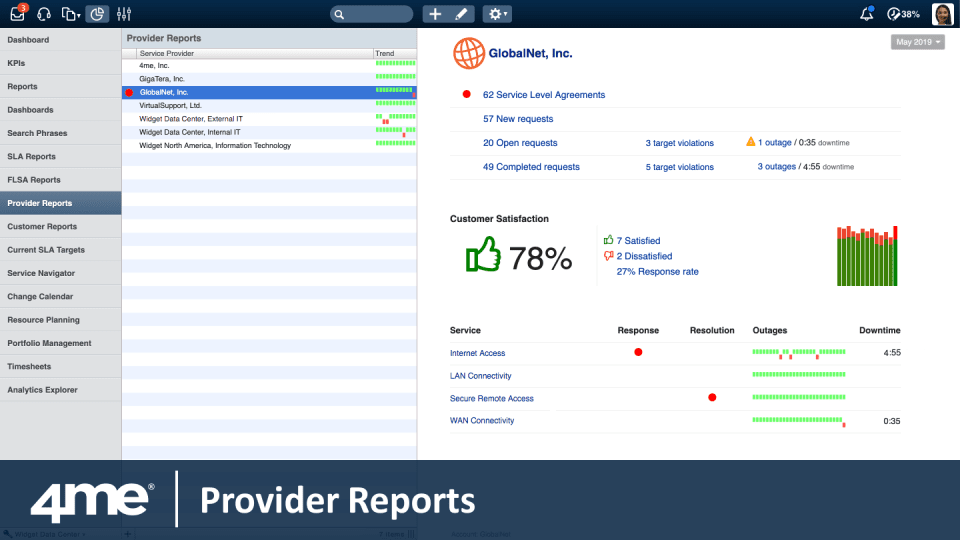This screenshot has width=960, height=540.
Task: Select the analytics pie chart icon
Action: [97, 14]
